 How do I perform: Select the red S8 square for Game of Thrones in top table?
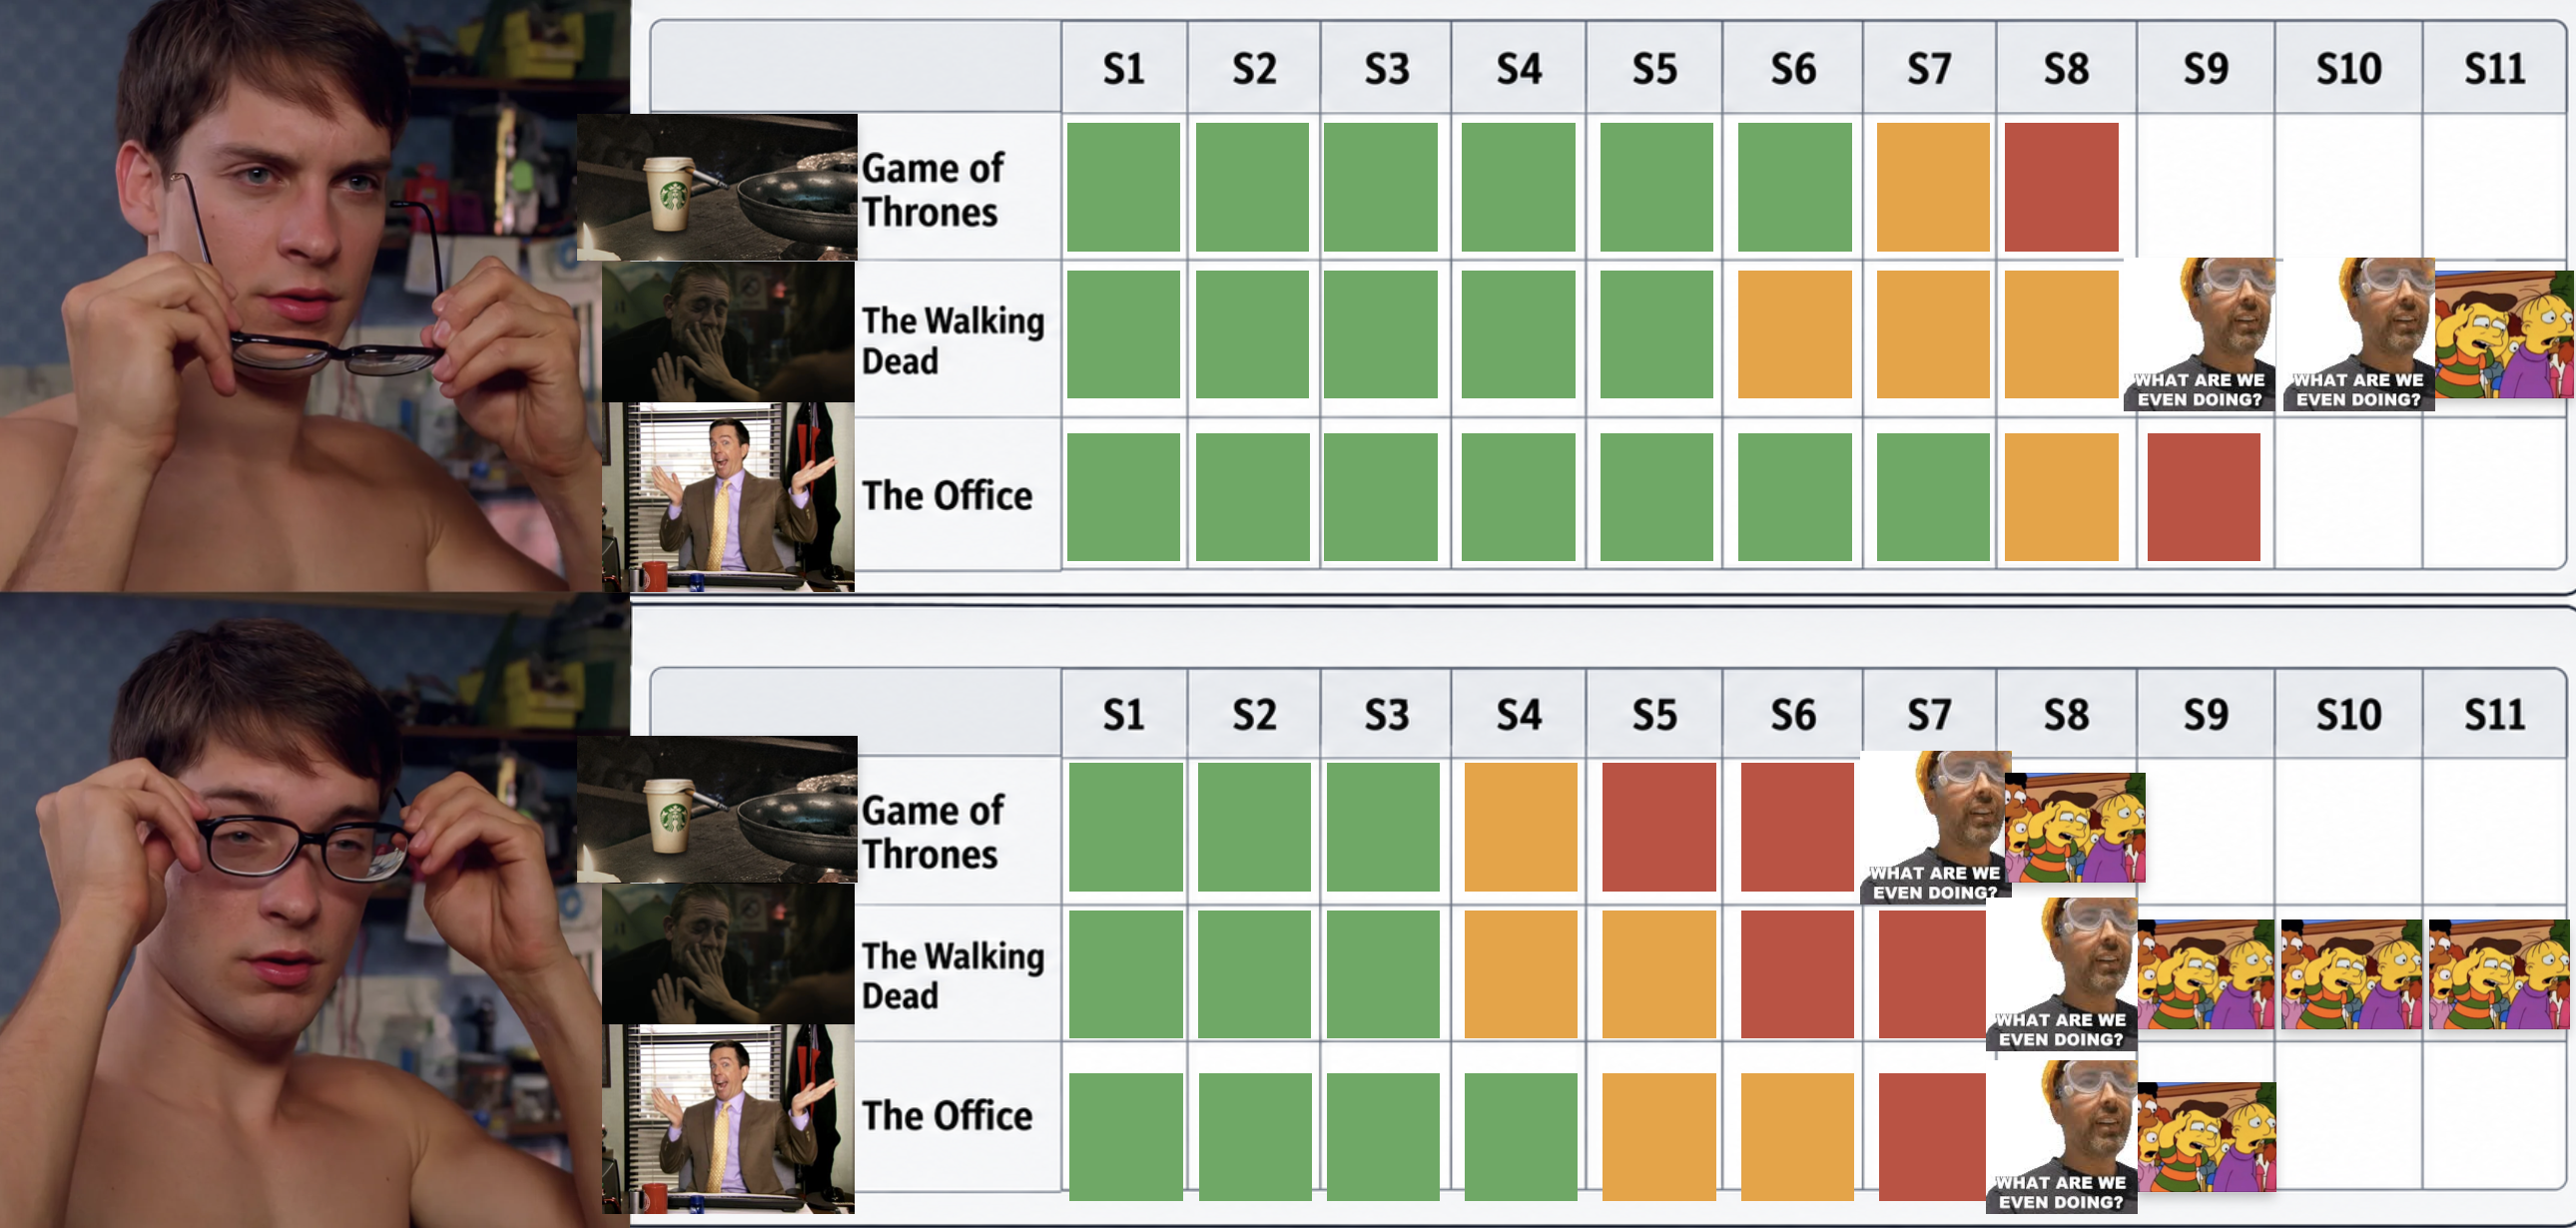tap(2061, 187)
